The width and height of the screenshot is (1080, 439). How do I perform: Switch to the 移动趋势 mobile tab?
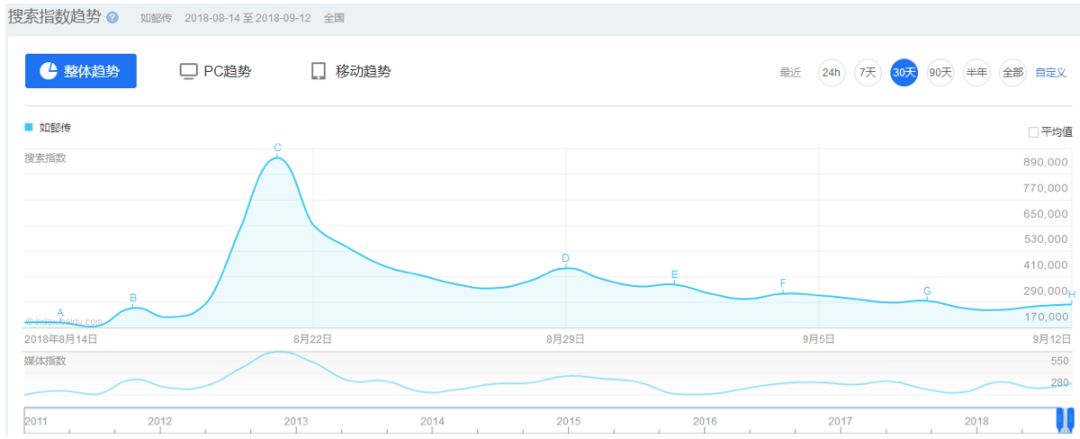pyautogui.click(x=351, y=71)
